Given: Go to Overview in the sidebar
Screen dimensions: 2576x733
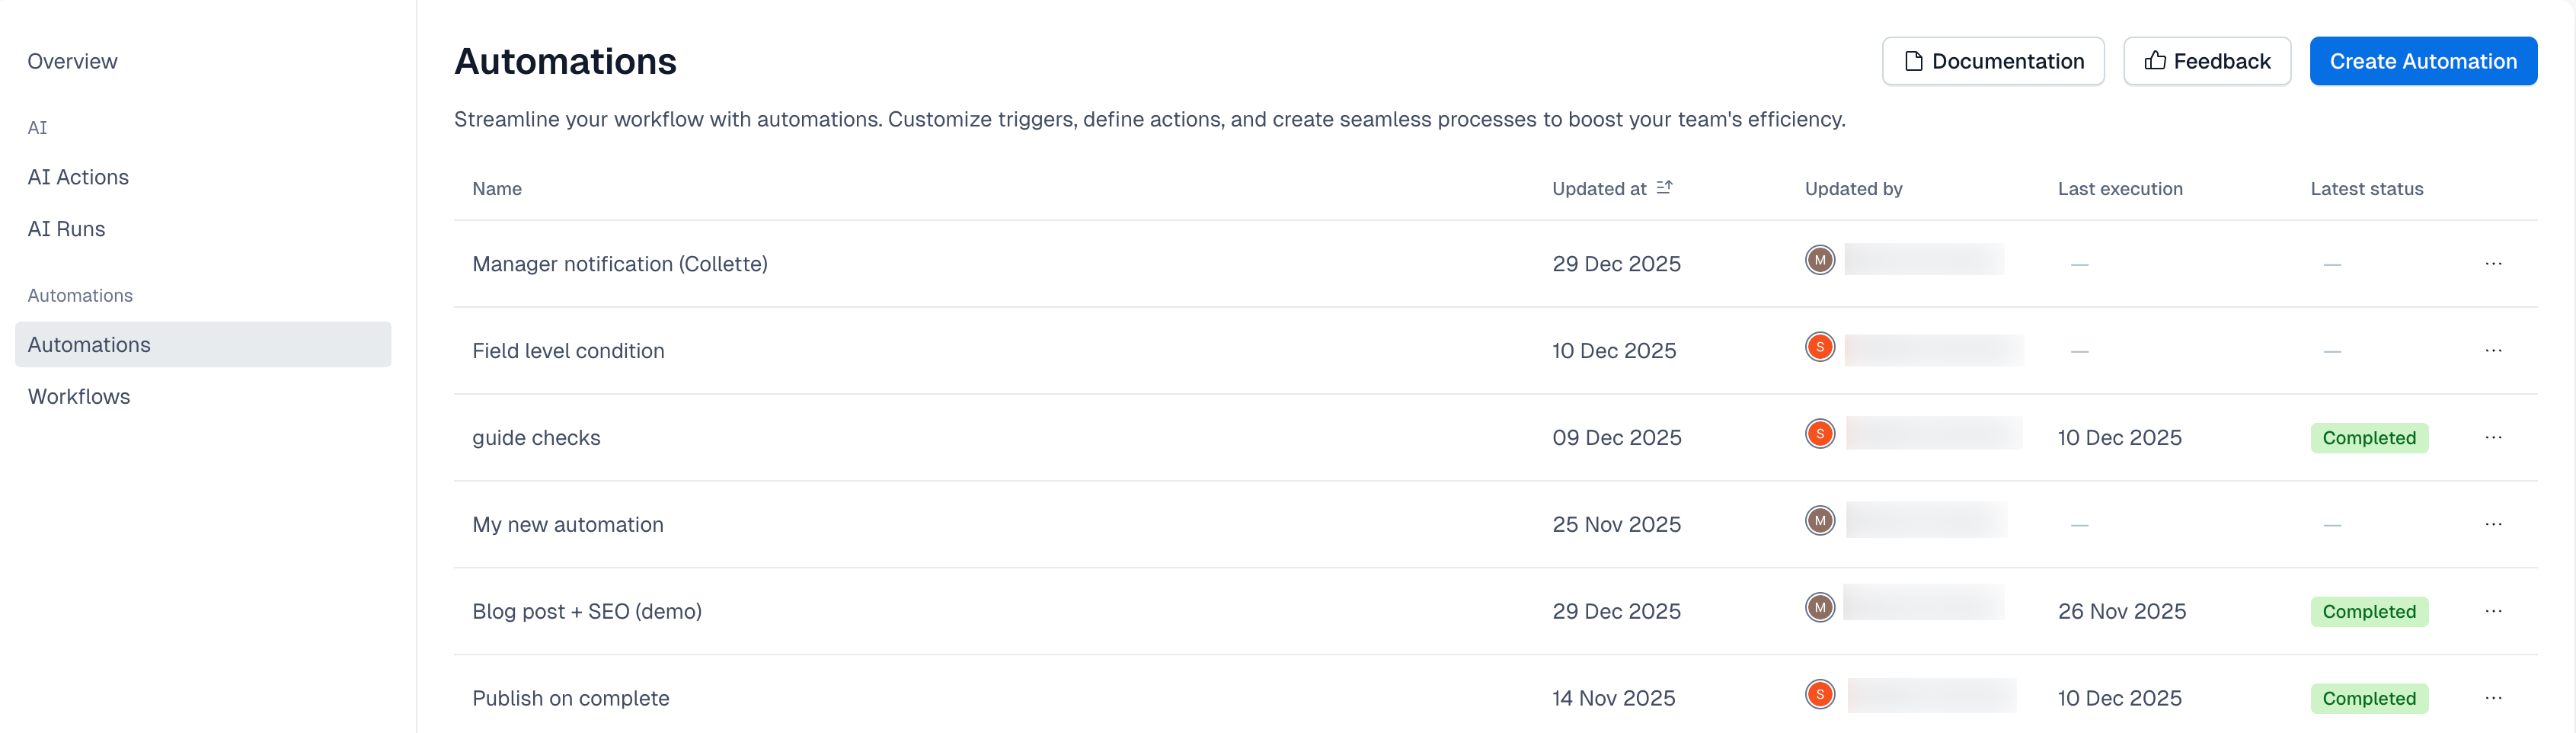Looking at the screenshot, I should 72,61.
